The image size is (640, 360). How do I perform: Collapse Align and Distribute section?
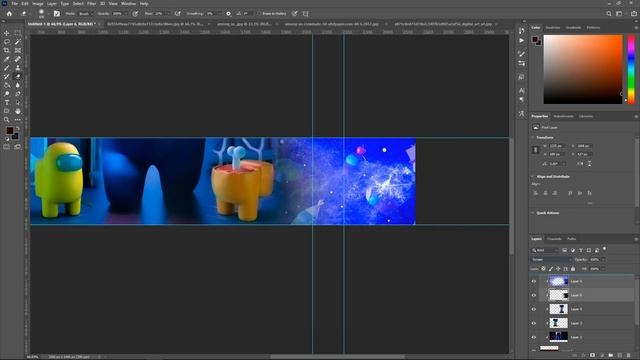point(532,176)
